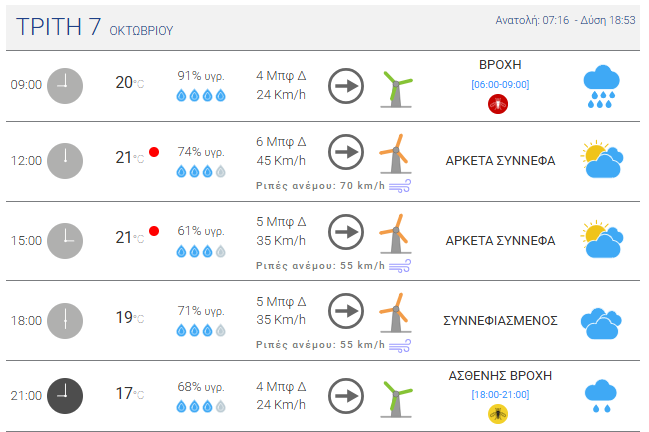
Task: Click the cloudy icon at 18:00
Action: 602,321
